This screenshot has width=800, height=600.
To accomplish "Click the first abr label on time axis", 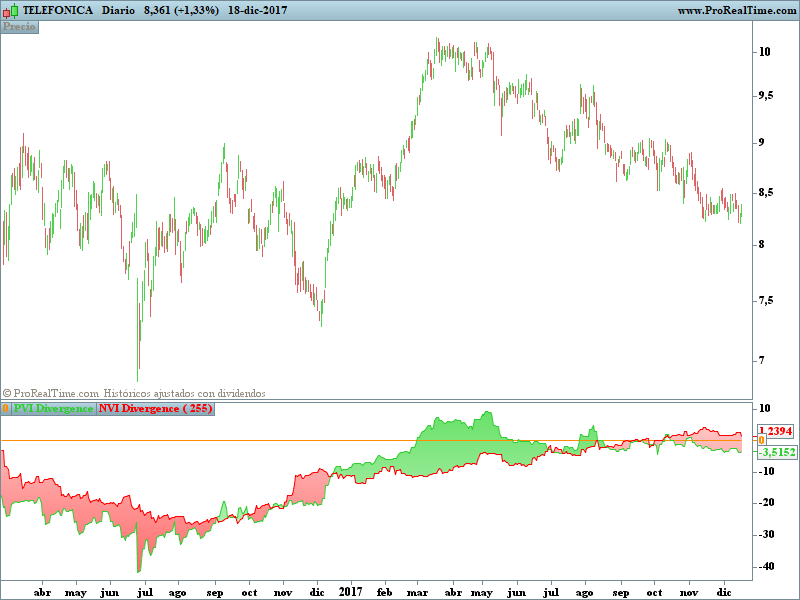I will (42, 592).
